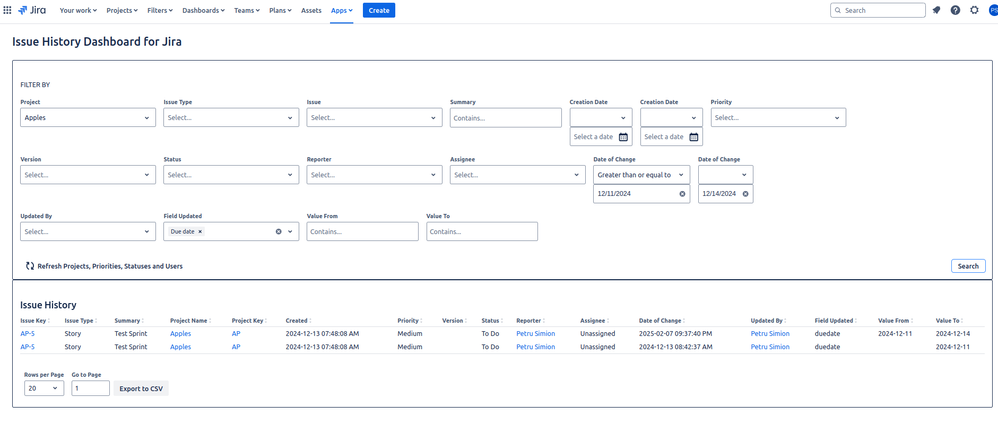The width and height of the screenshot is (998, 422).
Task: Open the Issue dropdown
Action: 374,118
